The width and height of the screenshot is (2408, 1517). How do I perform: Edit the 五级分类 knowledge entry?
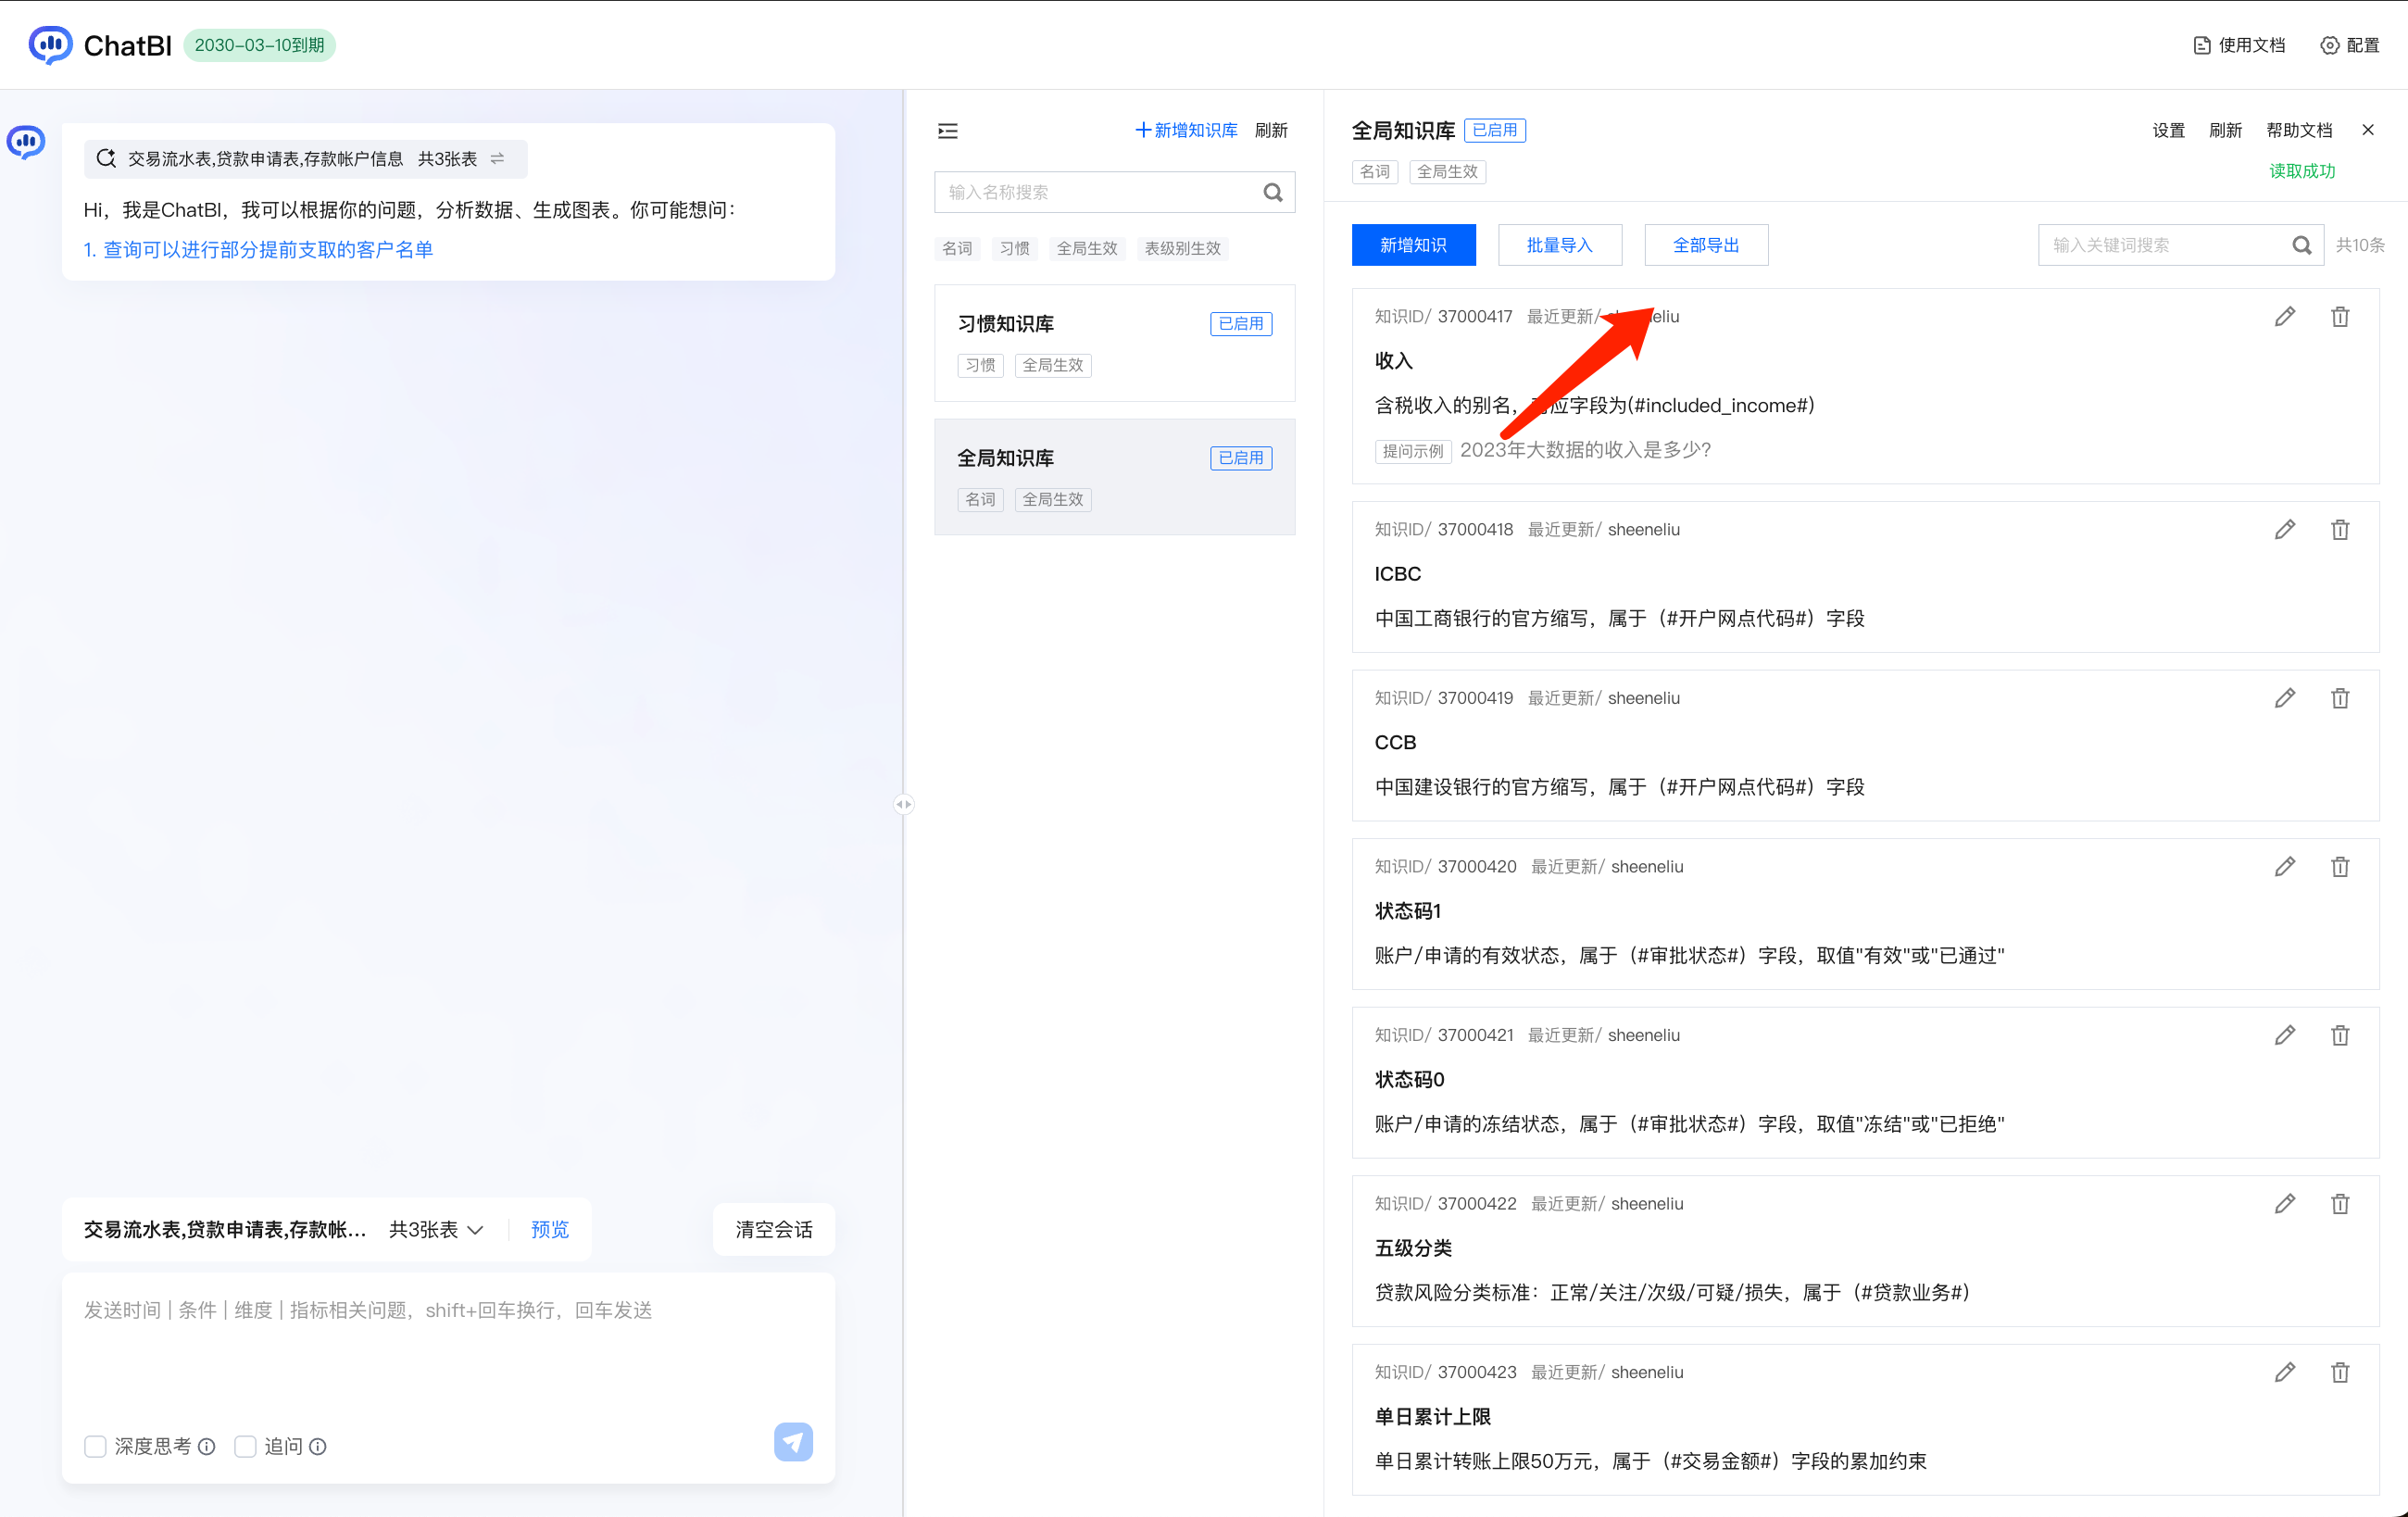tap(2284, 1203)
